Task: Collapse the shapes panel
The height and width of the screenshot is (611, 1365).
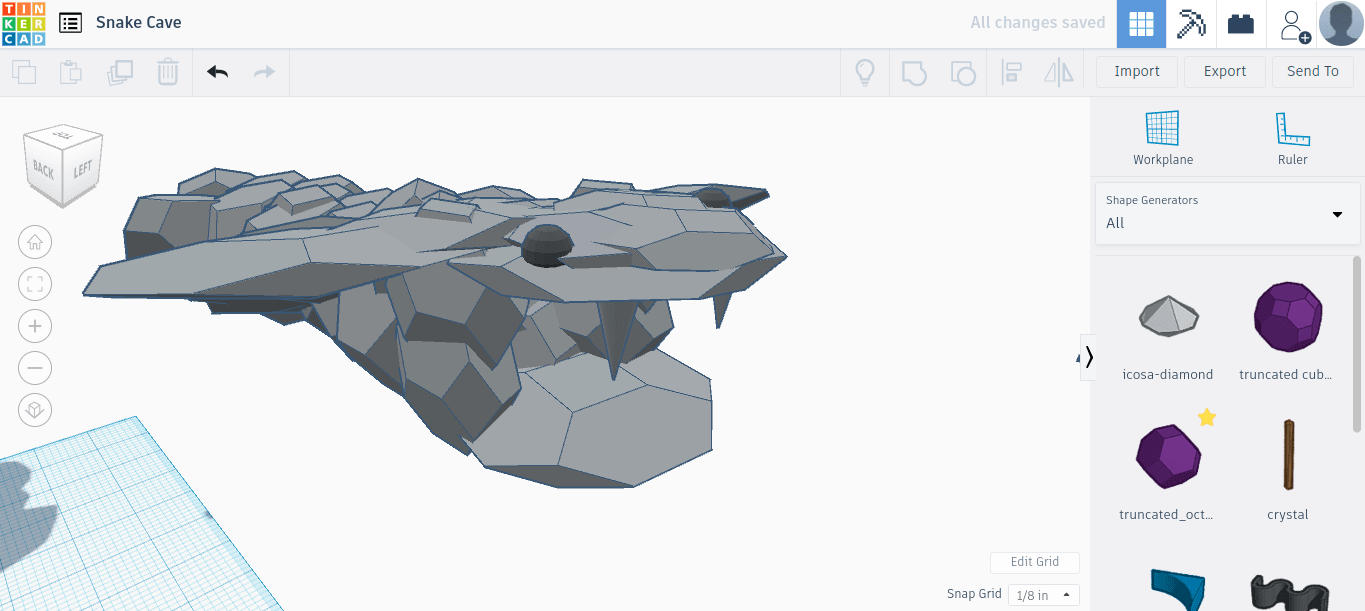Action: (x=1089, y=356)
